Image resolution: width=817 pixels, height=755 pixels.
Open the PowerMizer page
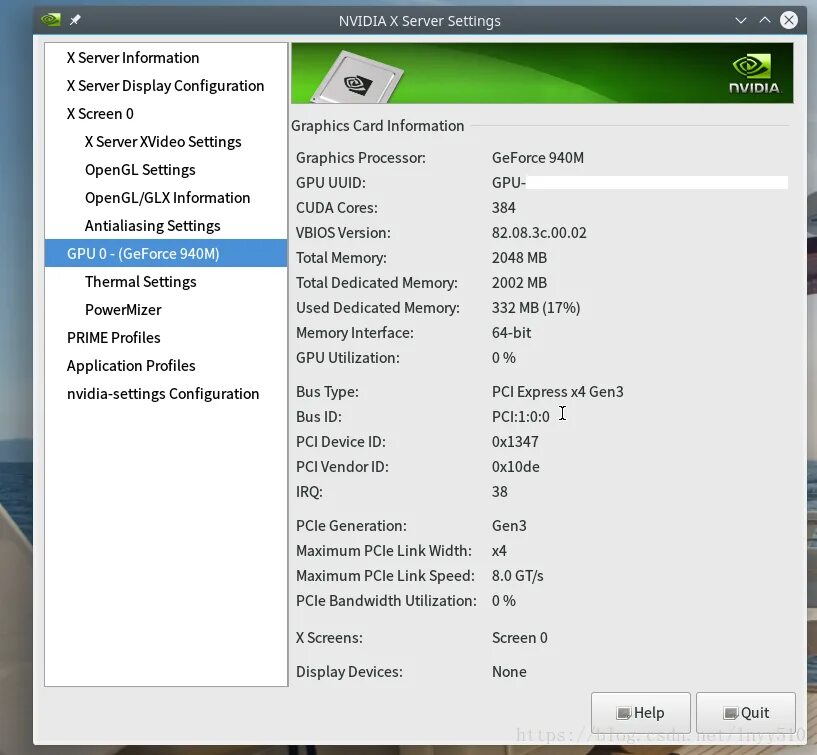[x=123, y=310]
